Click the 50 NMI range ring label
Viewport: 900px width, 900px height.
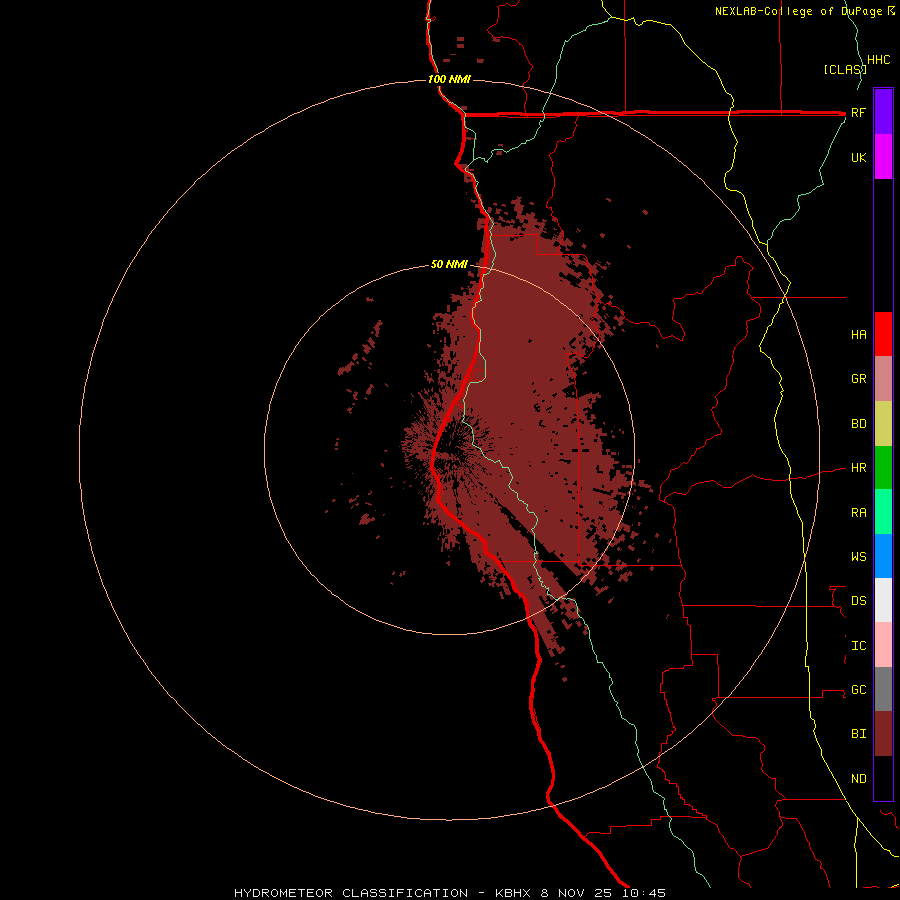click(x=449, y=264)
